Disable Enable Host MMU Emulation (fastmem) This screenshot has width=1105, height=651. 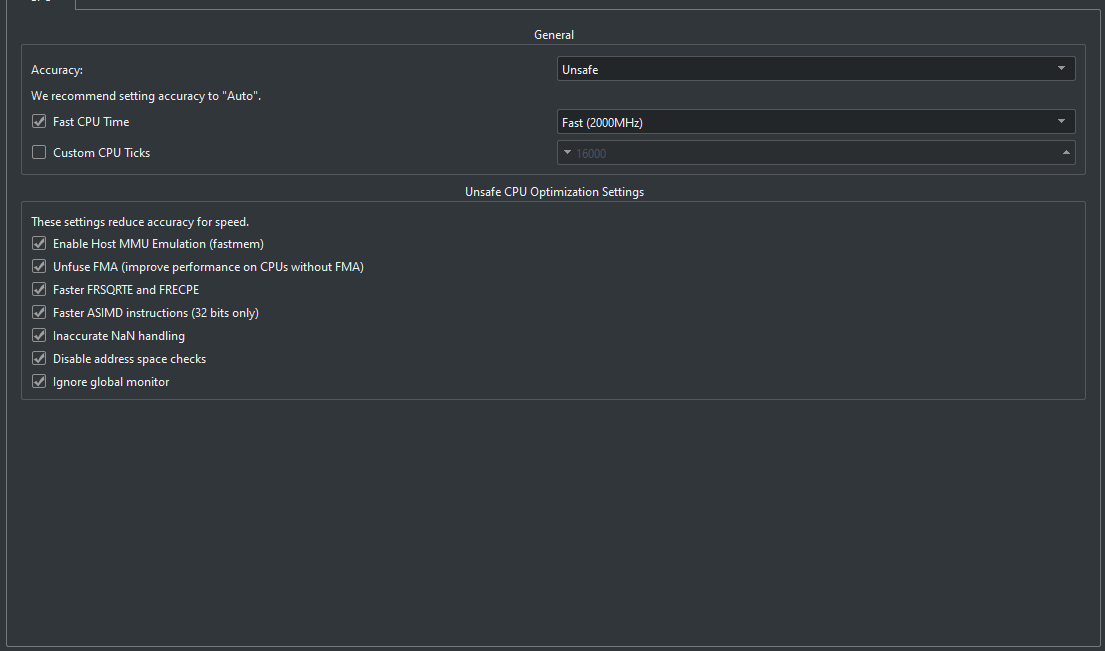coord(39,243)
